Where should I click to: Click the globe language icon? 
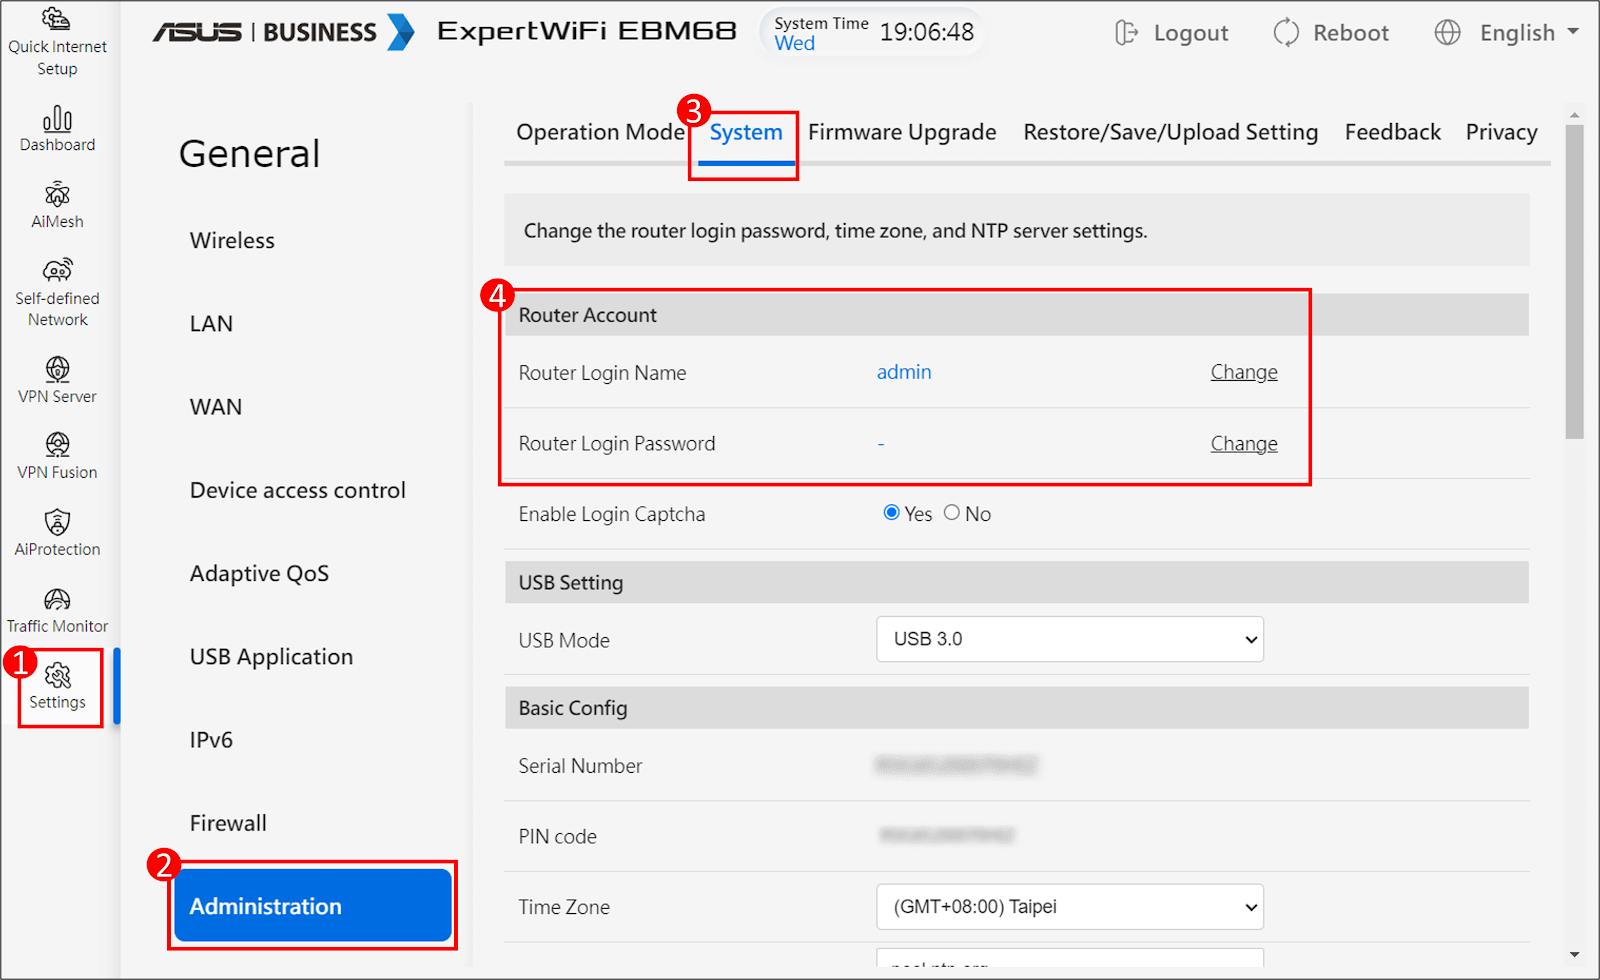[1447, 33]
